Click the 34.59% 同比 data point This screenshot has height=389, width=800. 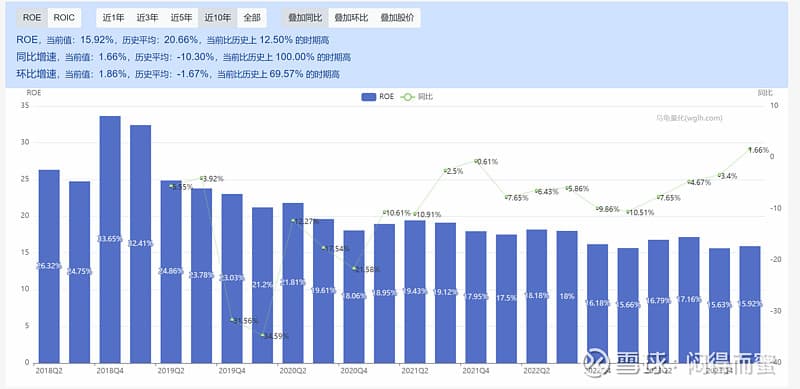point(262,335)
